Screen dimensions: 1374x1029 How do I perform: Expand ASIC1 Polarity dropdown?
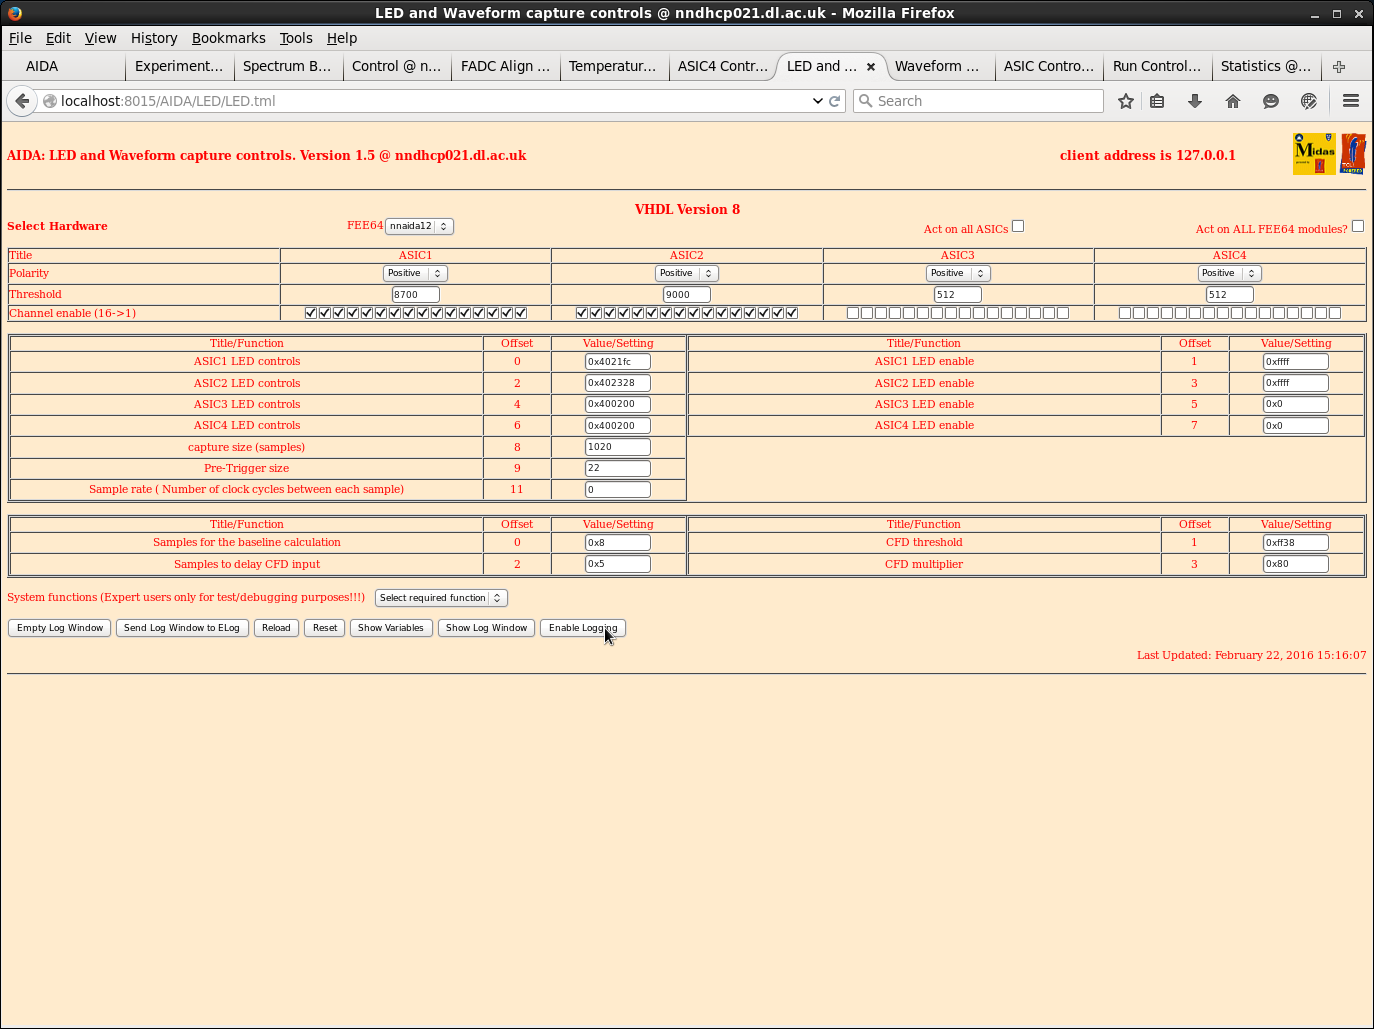click(x=415, y=273)
